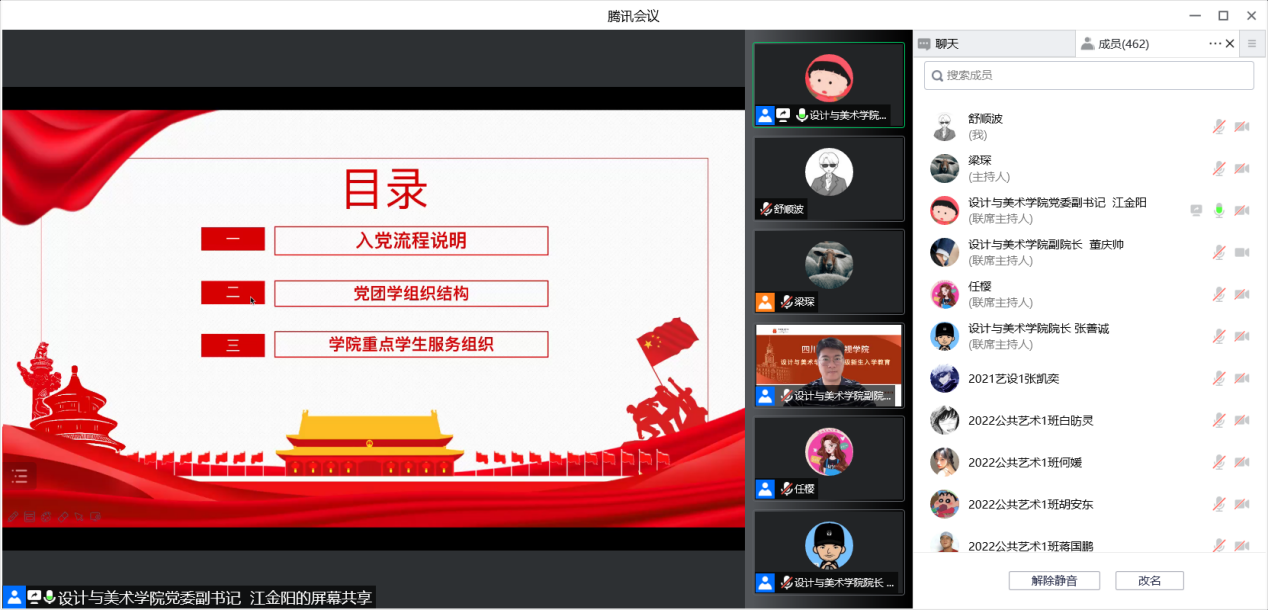Image resolution: width=1268 pixels, height=610 pixels.
Task: Close the 成员 members panel tab
Action: pos(1230,44)
